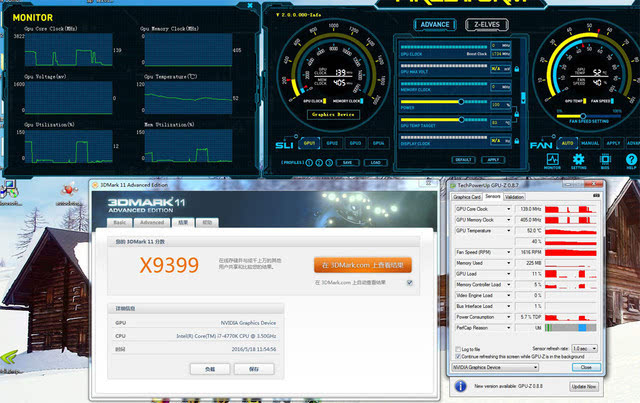Open the NVIDIA Graphics Device selector dropdown
Image resolution: width=640 pixels, height=403 pixels.
pyautogui.click(x=495, y=367)
